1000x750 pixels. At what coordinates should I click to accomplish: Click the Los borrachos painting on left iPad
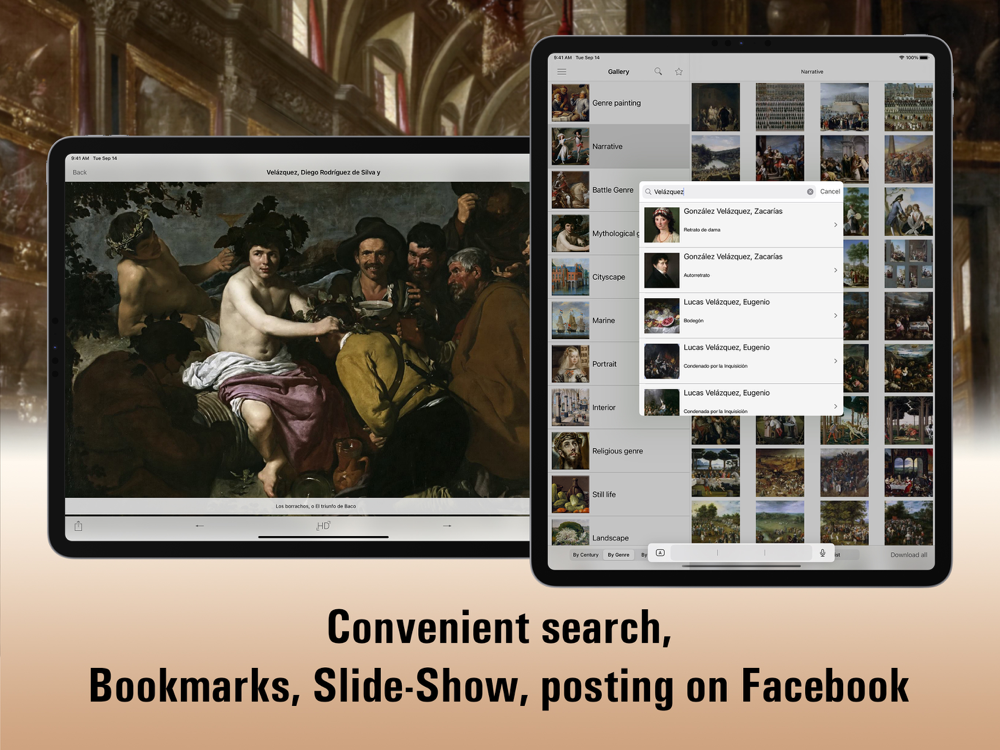297,340
